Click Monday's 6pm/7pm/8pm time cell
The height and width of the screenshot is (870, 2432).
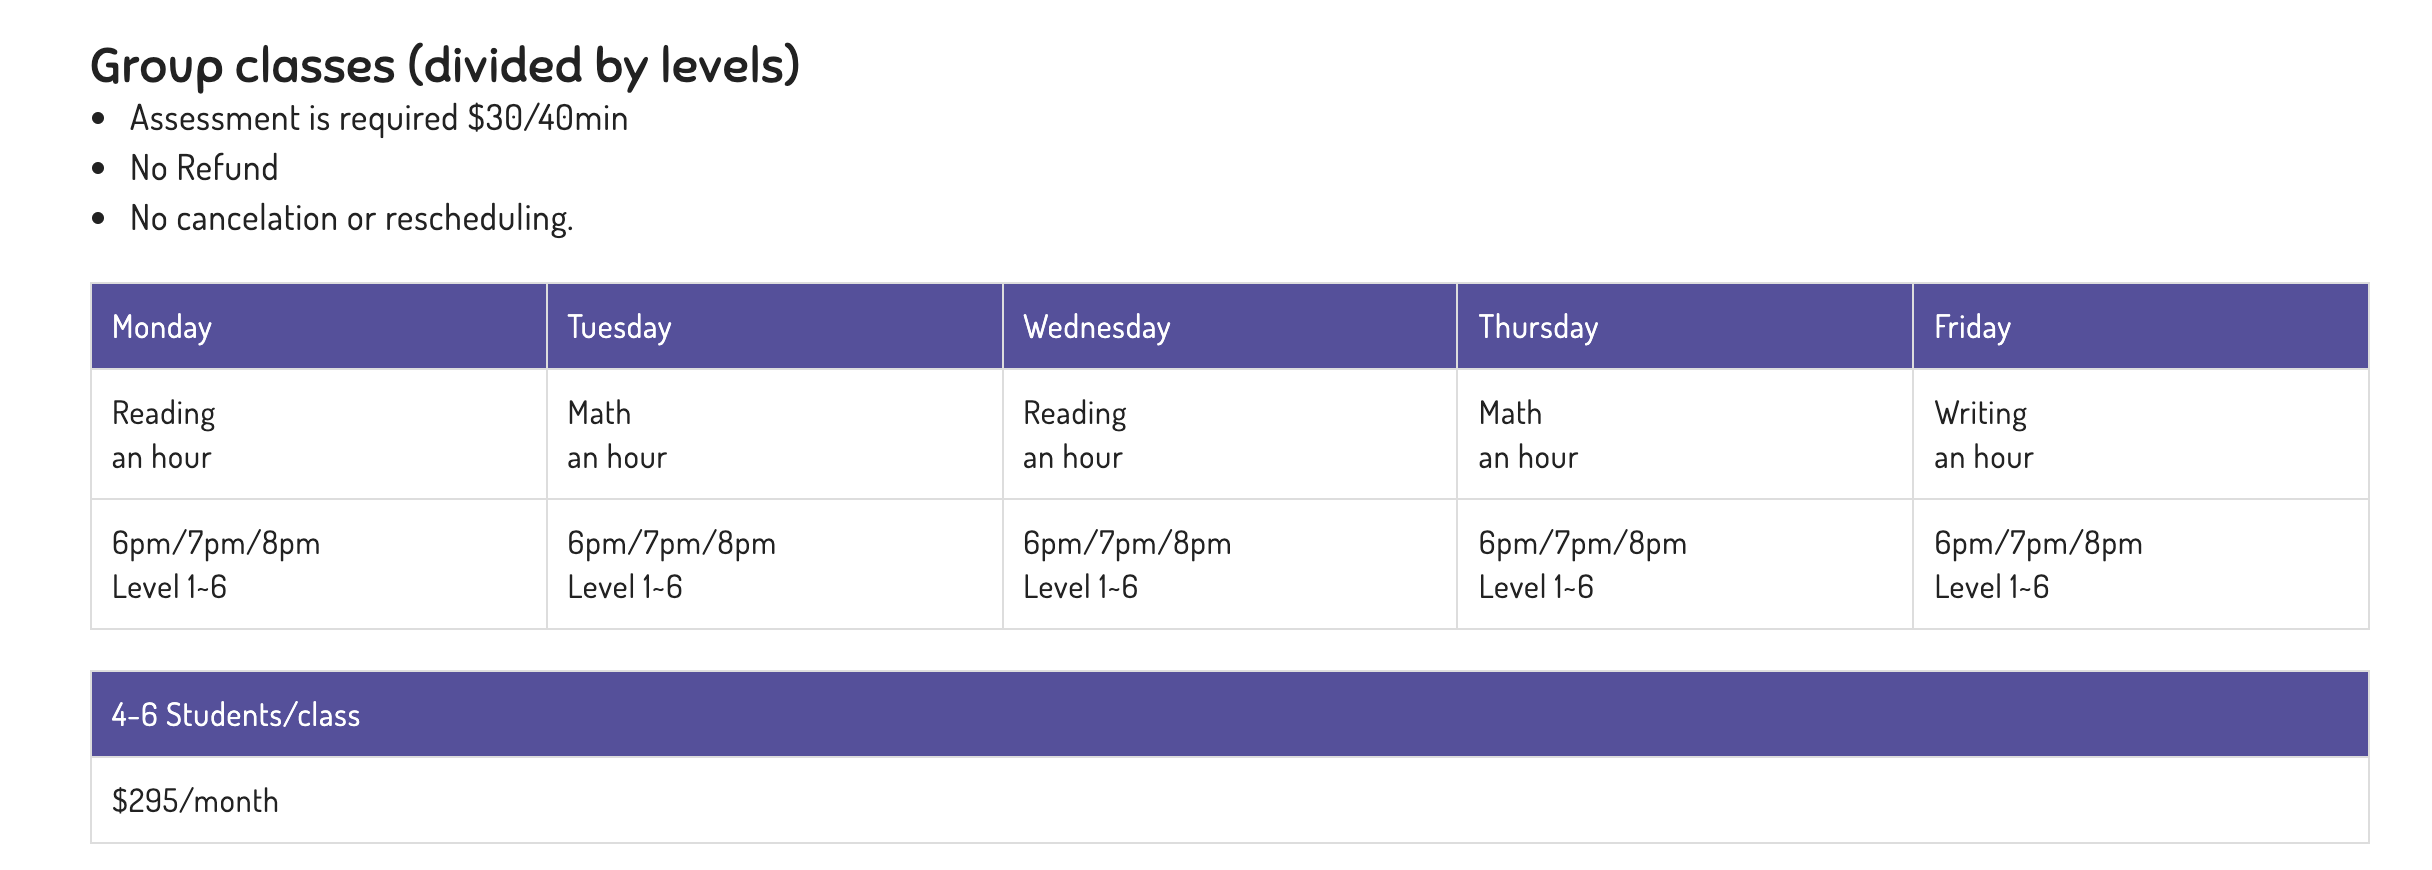(319, 564)
